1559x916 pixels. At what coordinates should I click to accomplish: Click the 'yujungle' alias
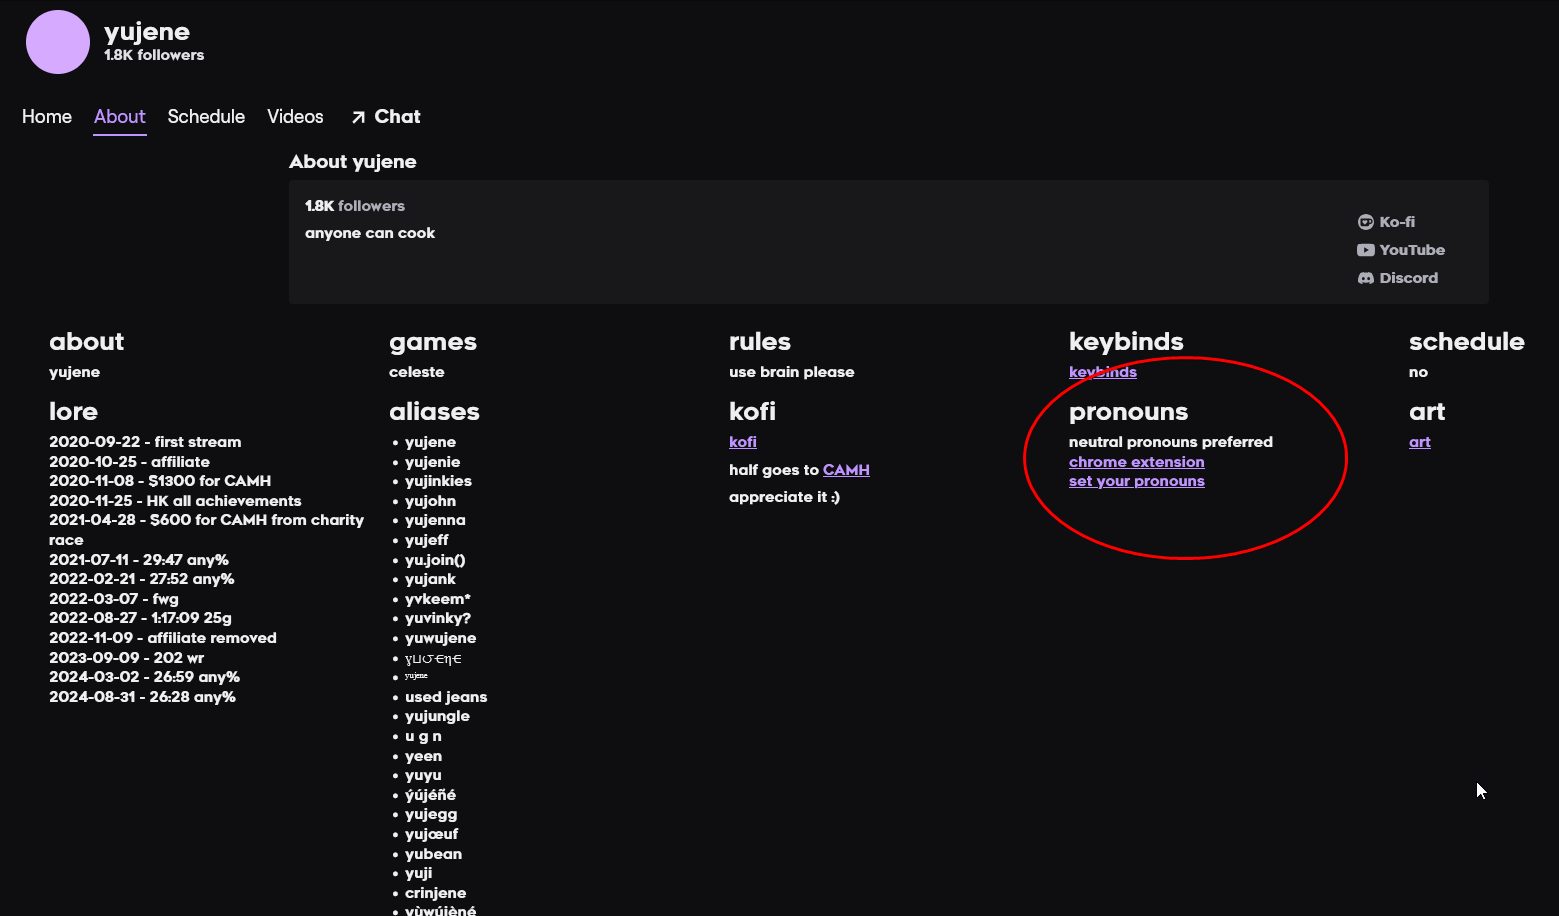click(x=437, y=716)
